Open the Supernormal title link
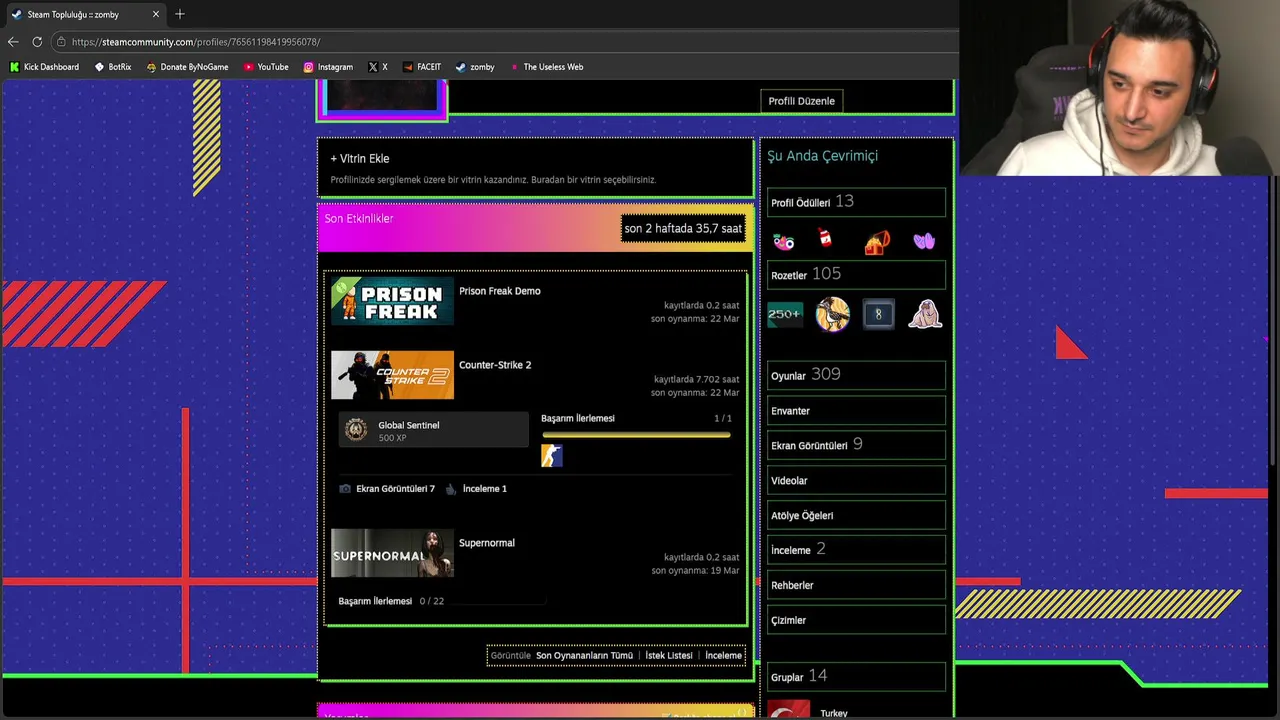This screenshot has width=1280, height=720. [x=487, y=543]
